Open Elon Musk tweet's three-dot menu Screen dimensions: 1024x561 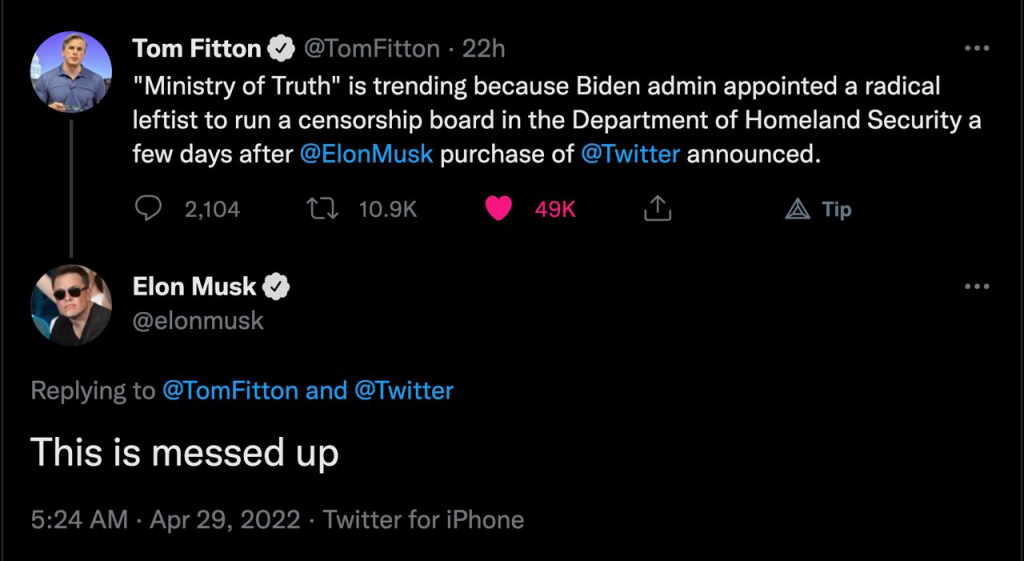point(976,287)
